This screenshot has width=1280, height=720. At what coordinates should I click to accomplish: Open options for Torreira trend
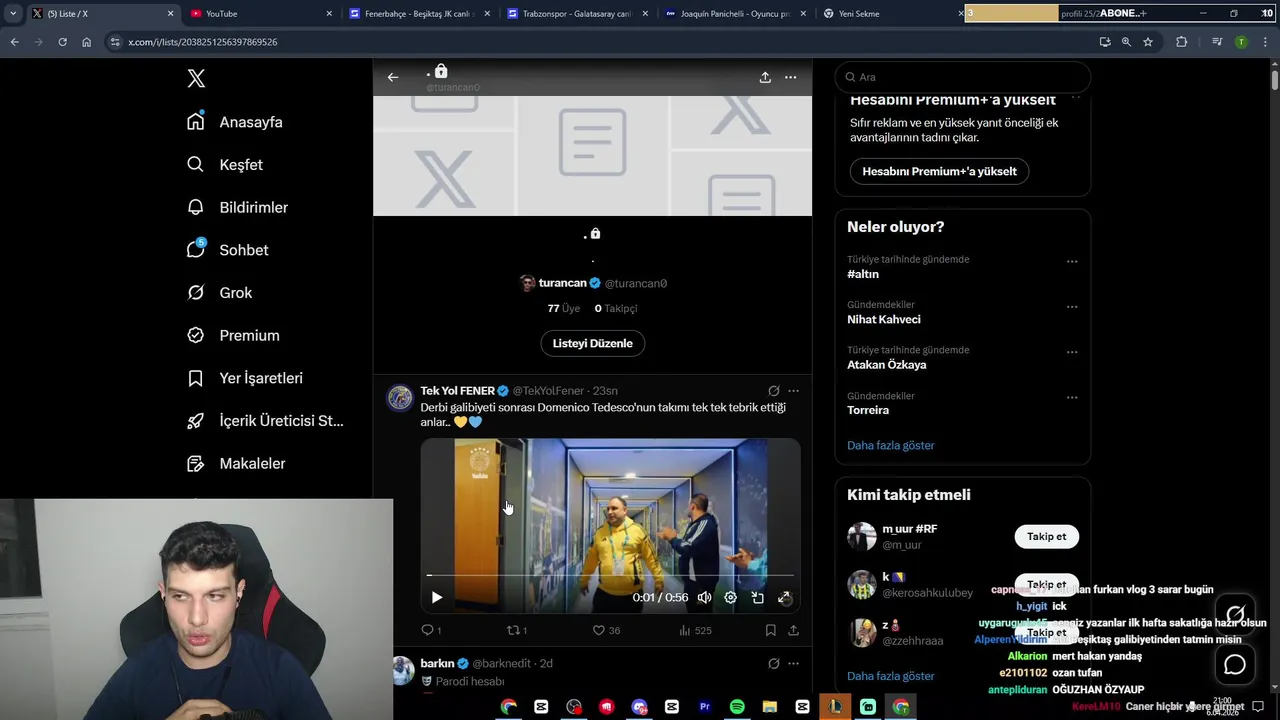[1072, 398]
